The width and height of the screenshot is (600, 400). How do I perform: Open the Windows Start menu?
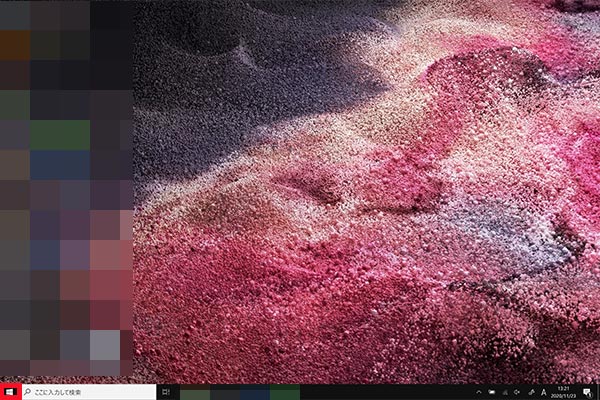click(x=10, y=392)
